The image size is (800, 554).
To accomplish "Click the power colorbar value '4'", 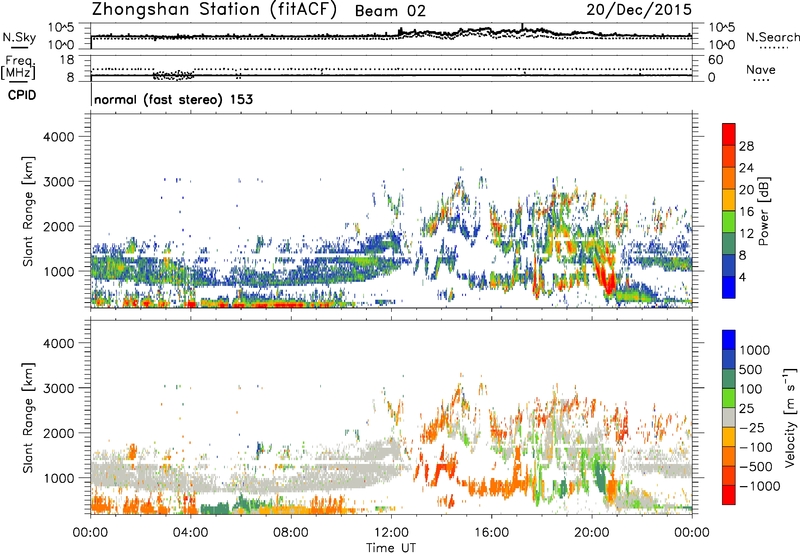I will pyautogui.click(x=742, y=277).
